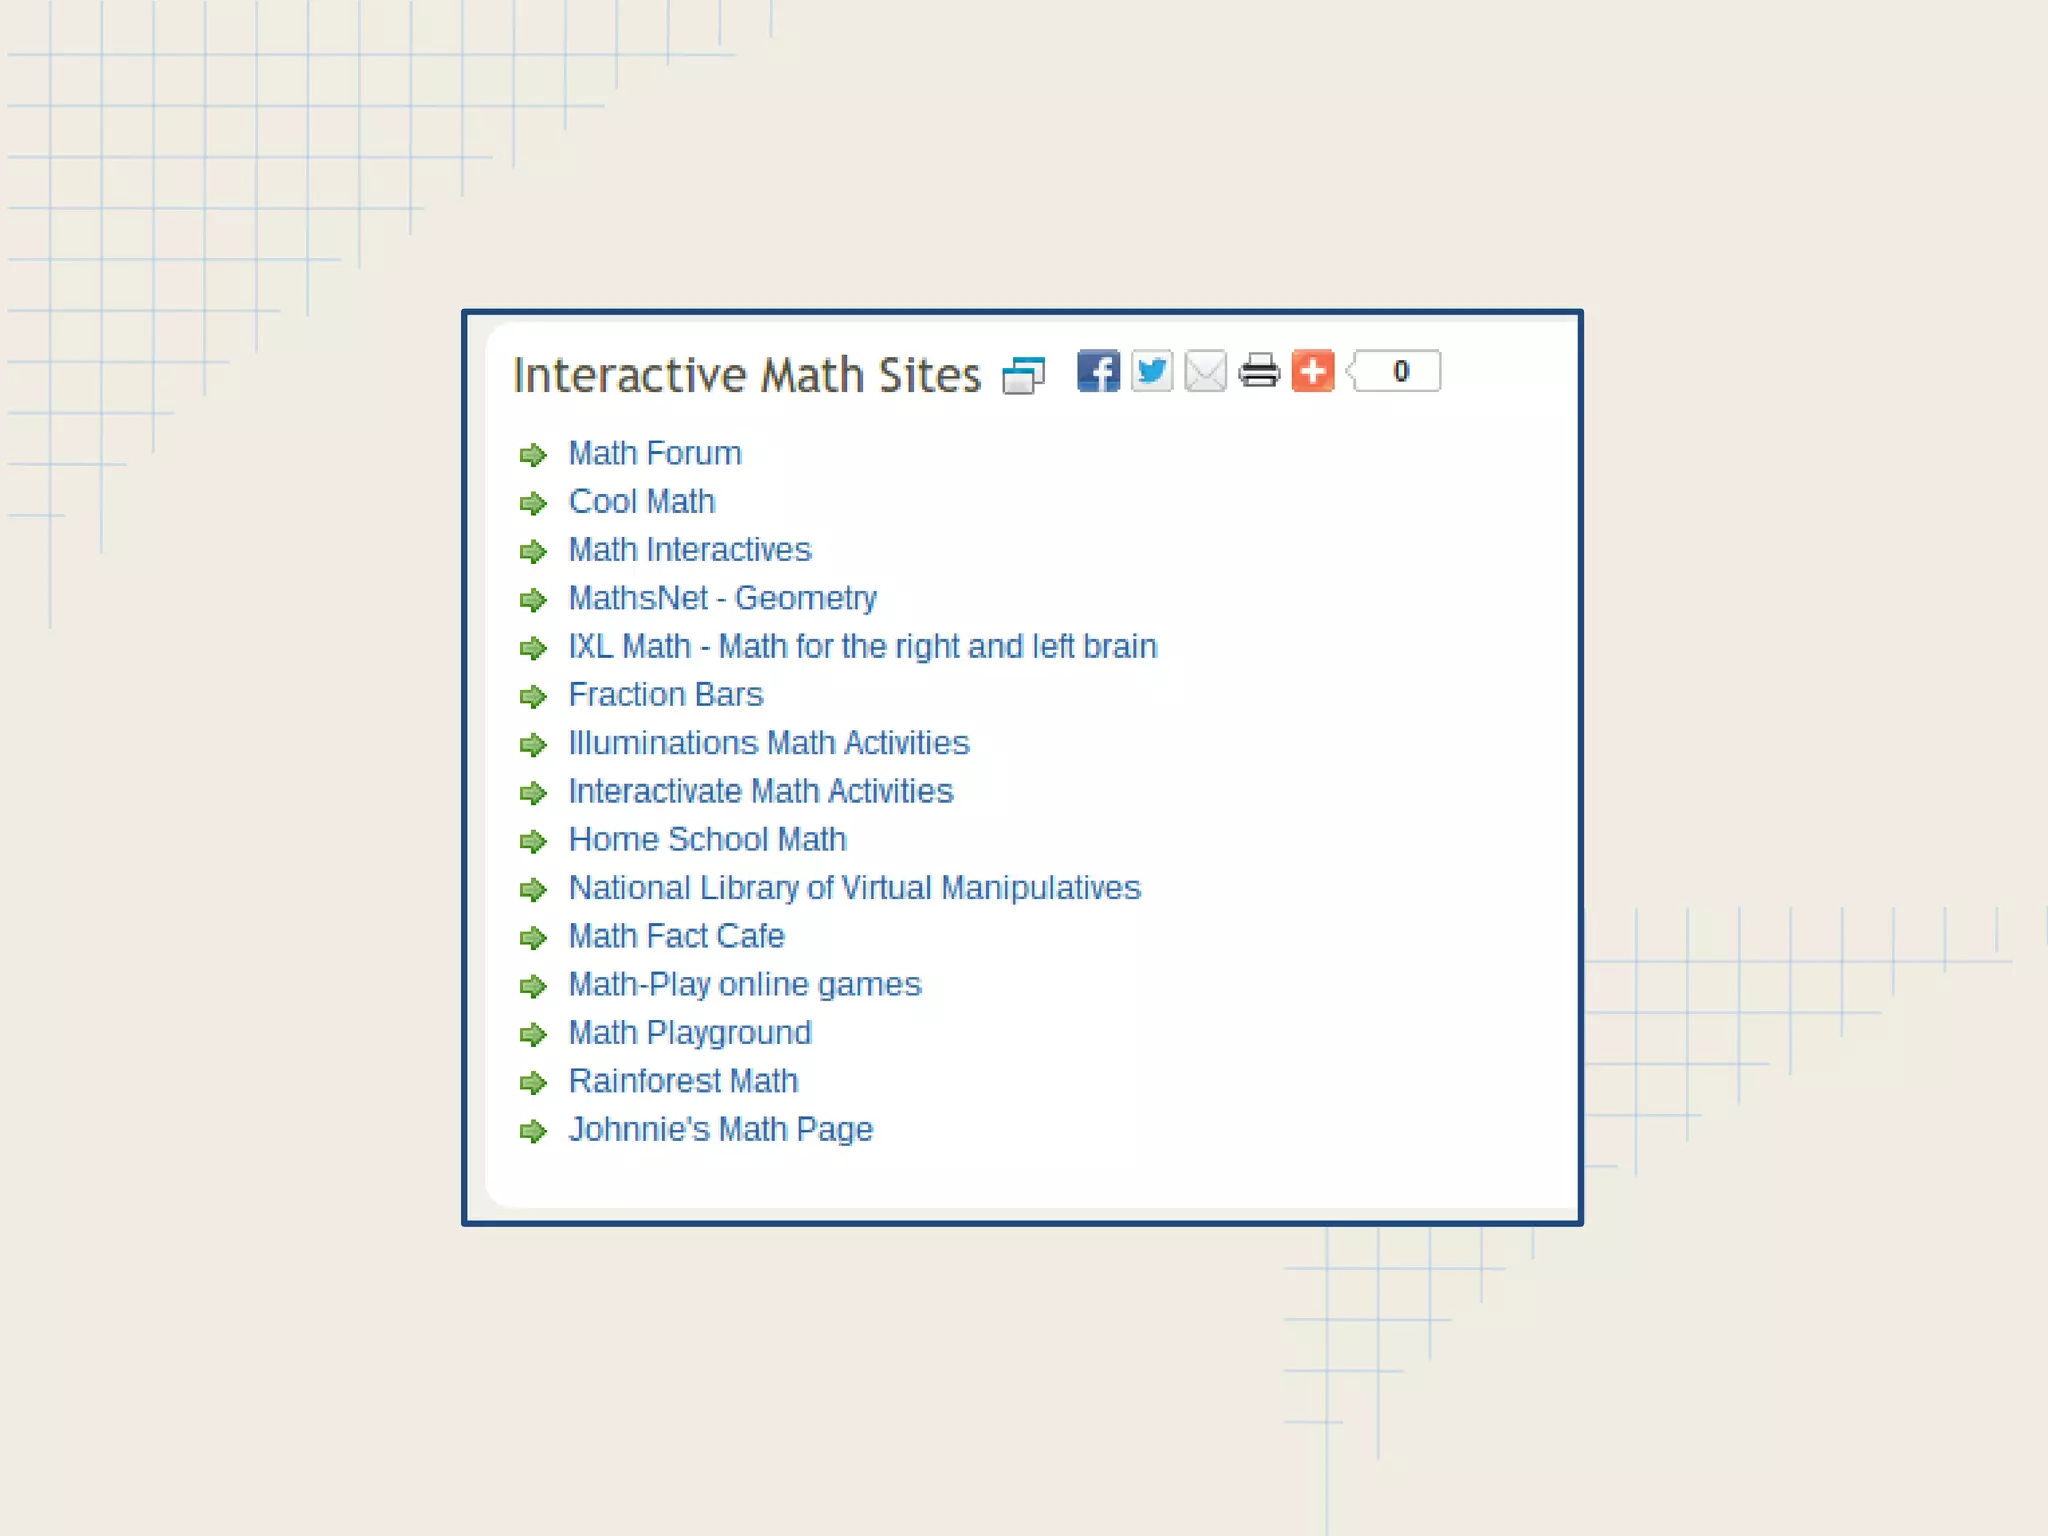Open MathsNet - Geometry link

(722, 598)
